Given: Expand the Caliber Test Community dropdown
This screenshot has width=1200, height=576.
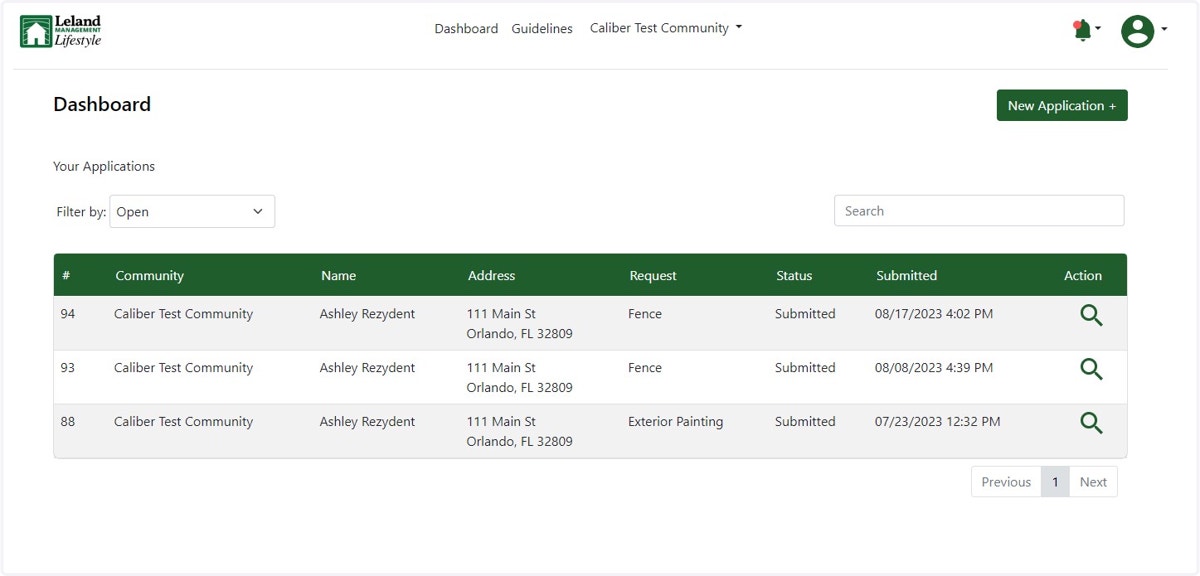Looking at the screenshot, I should [x=666, y=28].
